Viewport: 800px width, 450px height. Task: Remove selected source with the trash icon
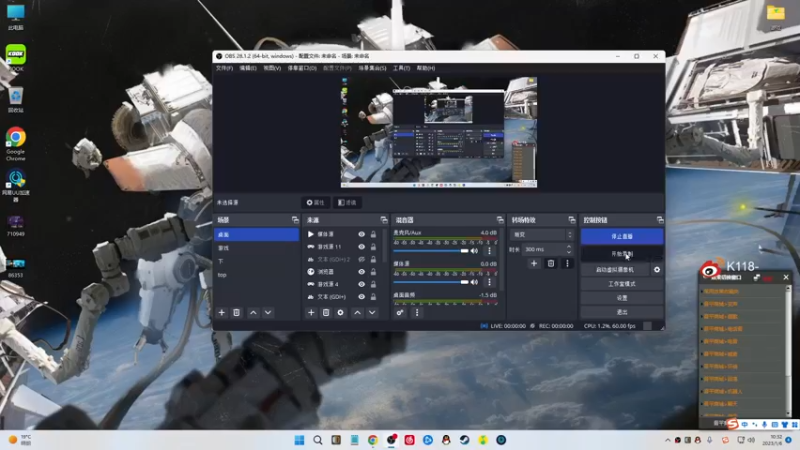pos(326,312)
